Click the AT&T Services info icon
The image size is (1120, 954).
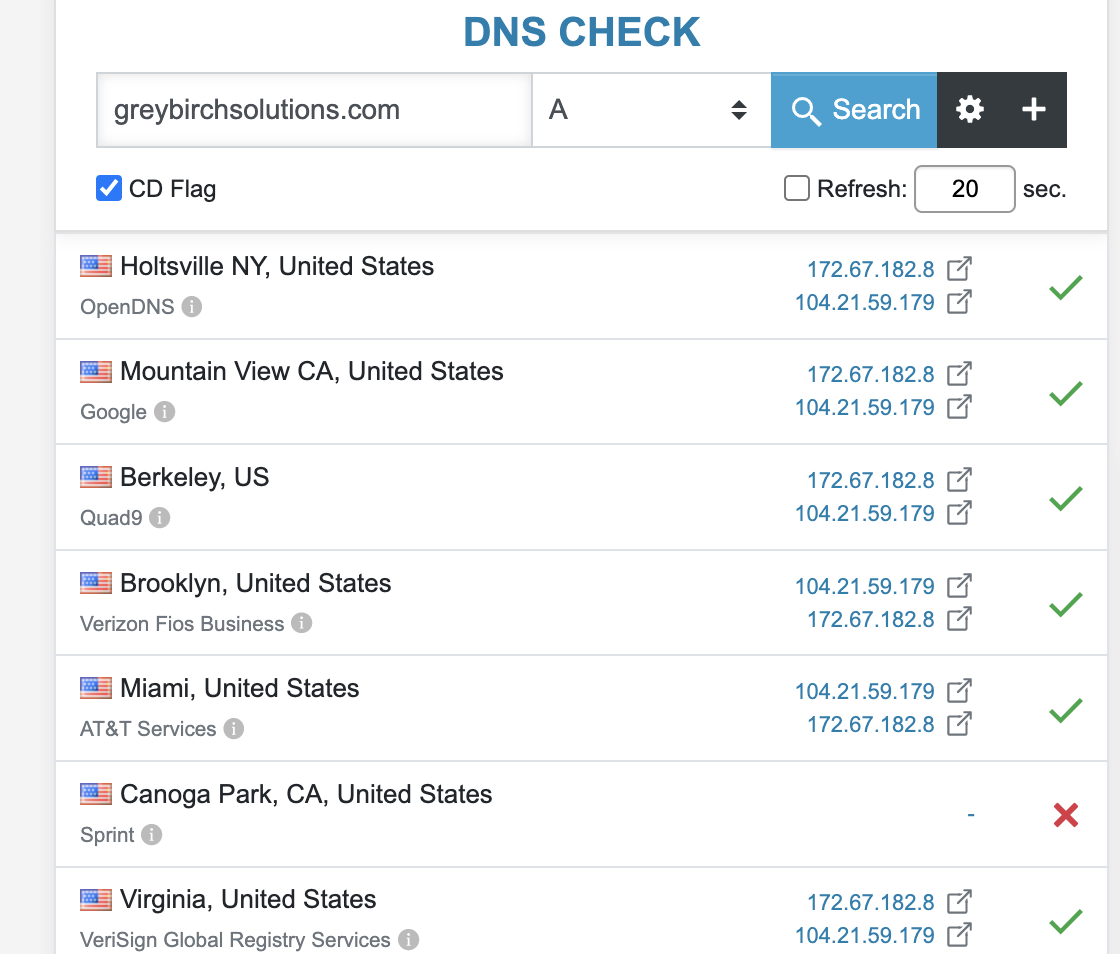(x=234, y=729)
